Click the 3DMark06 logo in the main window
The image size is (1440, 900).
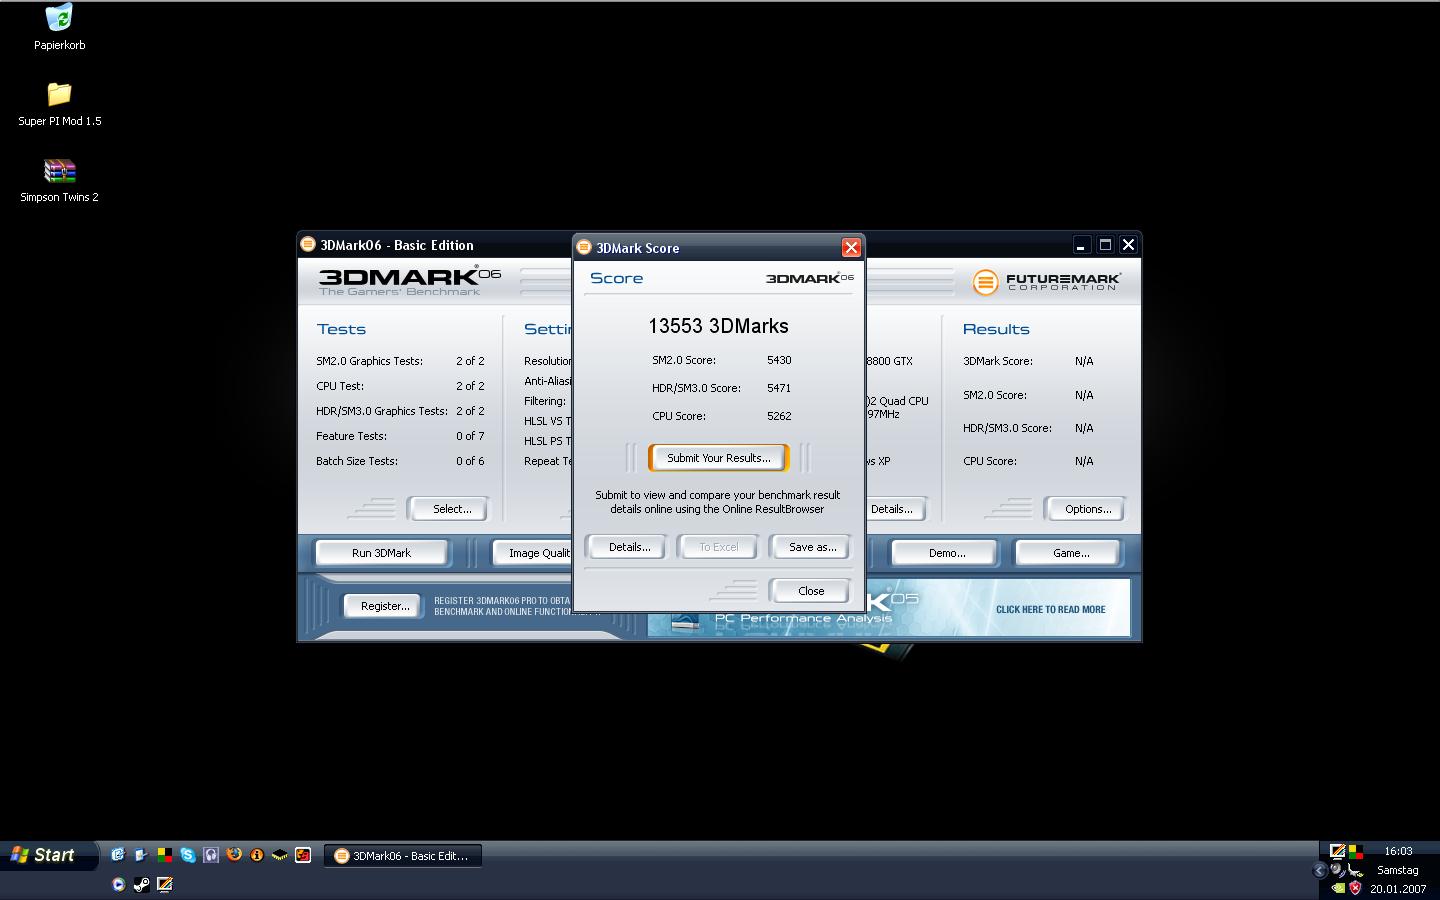(409, 281)
